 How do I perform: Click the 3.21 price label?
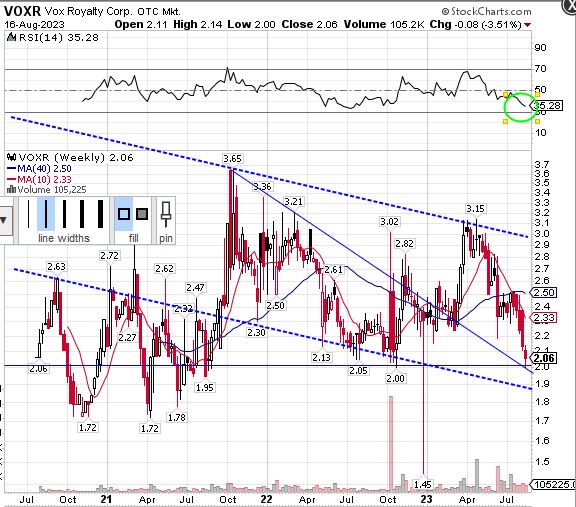click(x=294, y=202)
